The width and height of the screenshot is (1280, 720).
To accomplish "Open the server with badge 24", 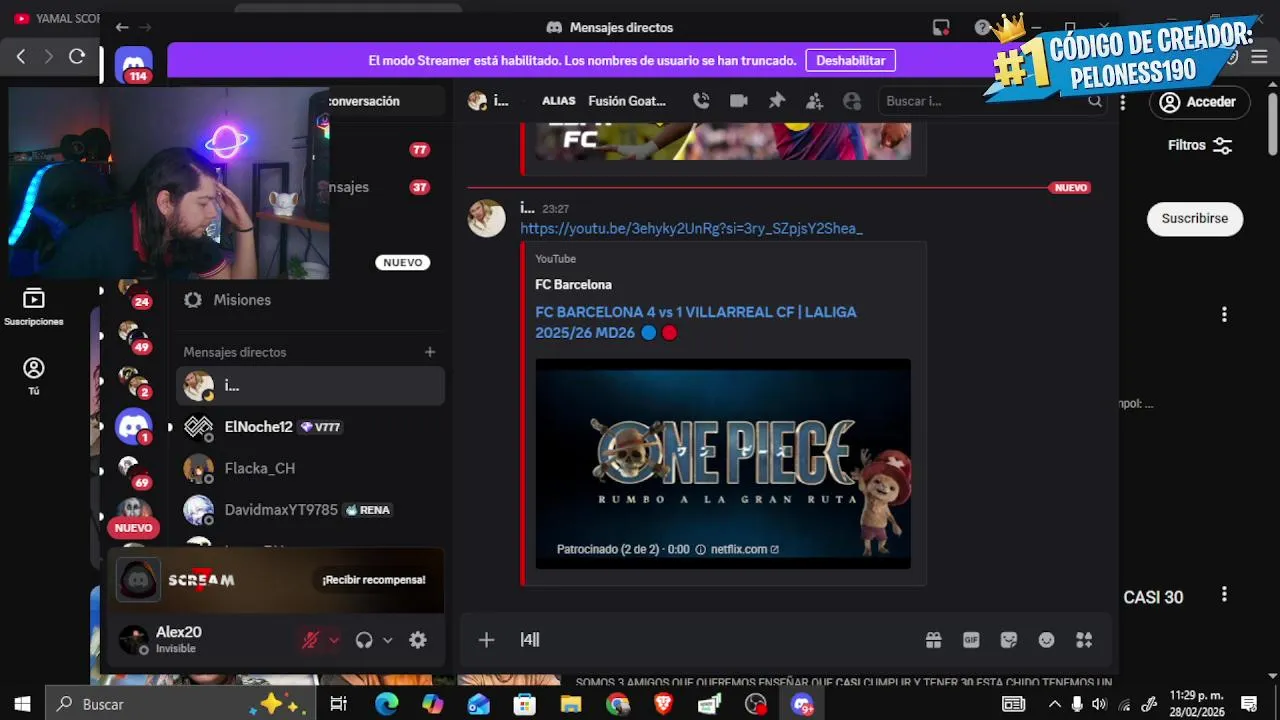I will [133, 291].
